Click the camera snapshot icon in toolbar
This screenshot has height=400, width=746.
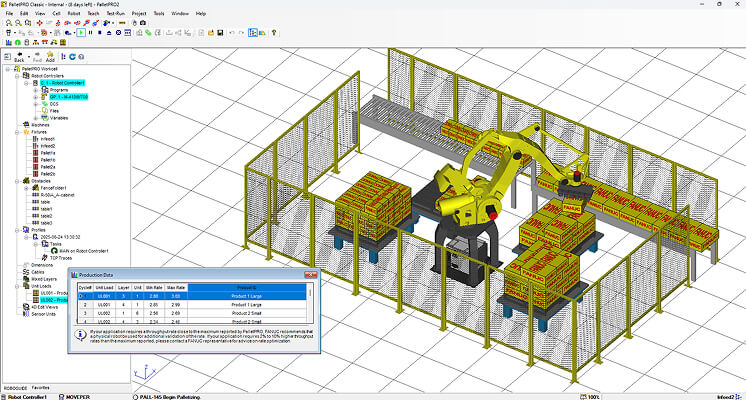point(143,23)
